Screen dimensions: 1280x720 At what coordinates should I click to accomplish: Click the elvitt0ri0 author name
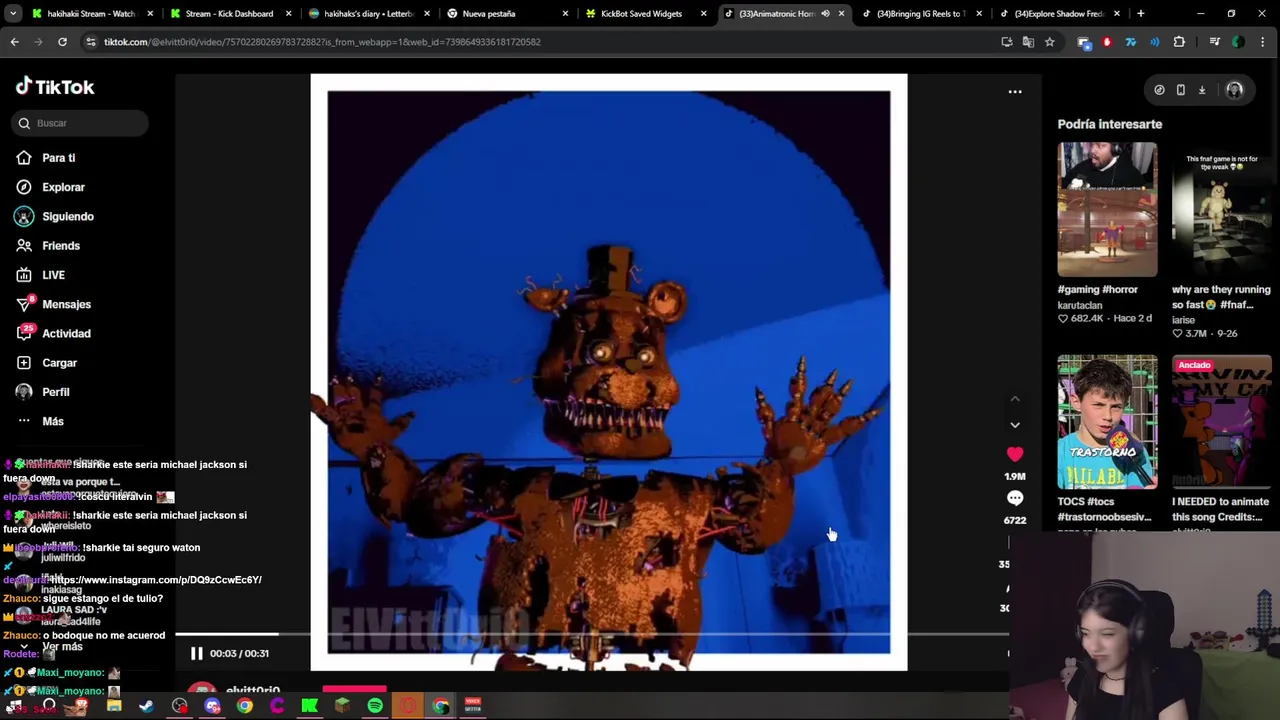pos(253,690)
